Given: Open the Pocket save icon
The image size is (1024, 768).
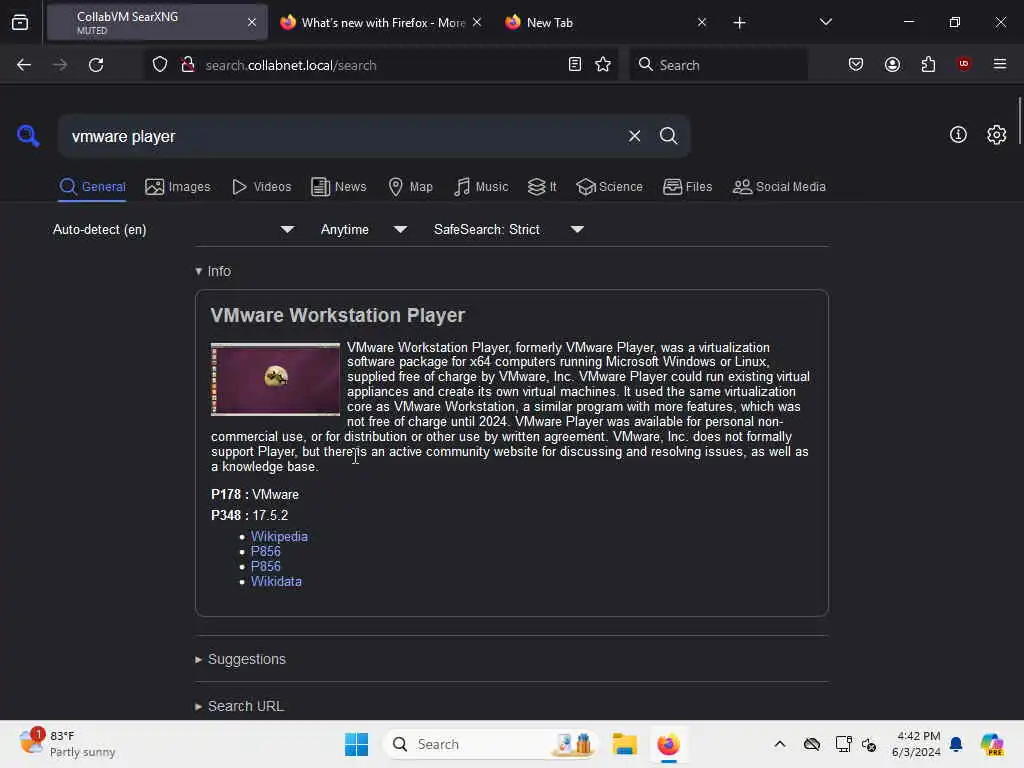Looking at the screenshot, I should pos(856,64).
